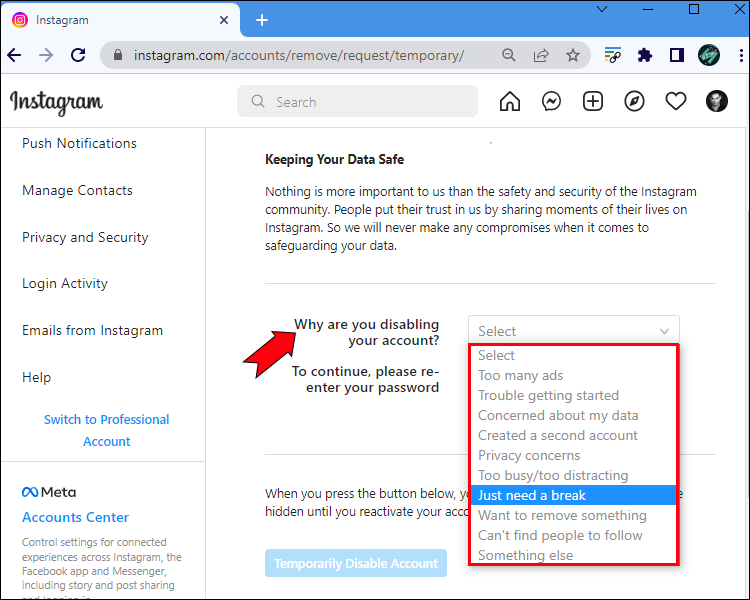This screenshot has height=600, width=750.
Task: Click the share page icon in address bar
Action: [541, 56]
